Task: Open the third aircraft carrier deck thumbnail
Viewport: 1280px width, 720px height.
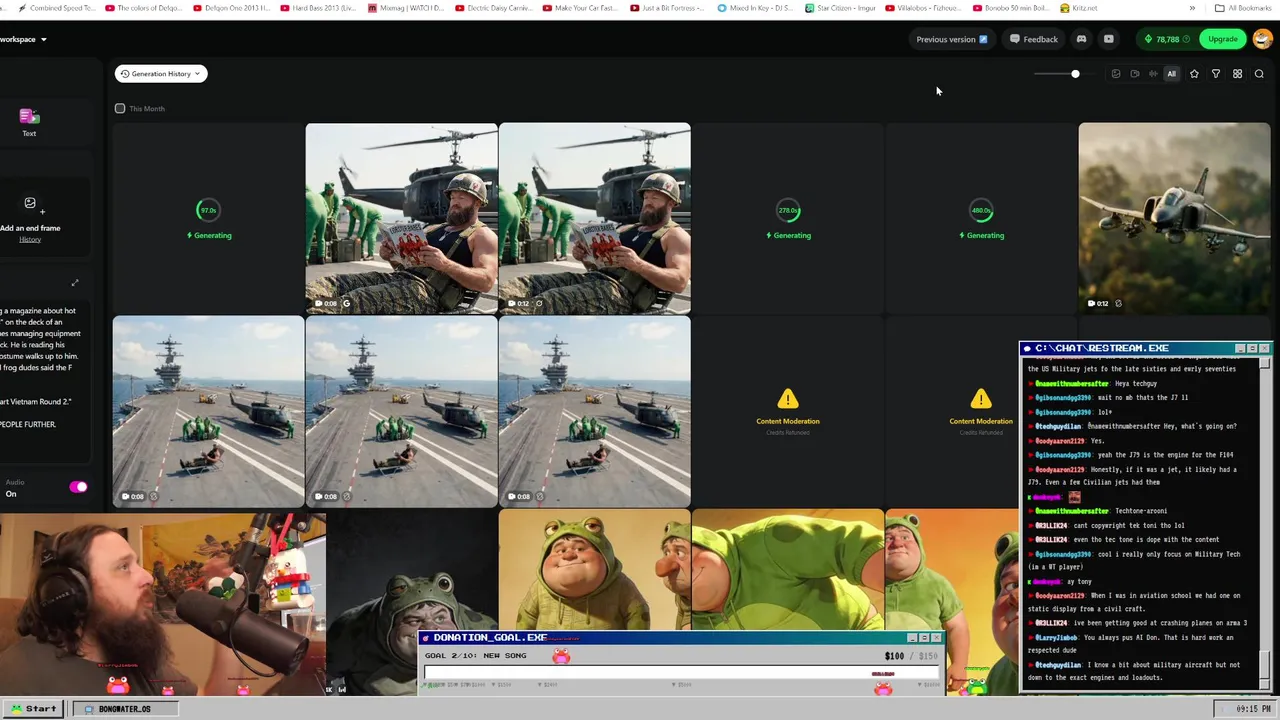Action: click(594, 411)
